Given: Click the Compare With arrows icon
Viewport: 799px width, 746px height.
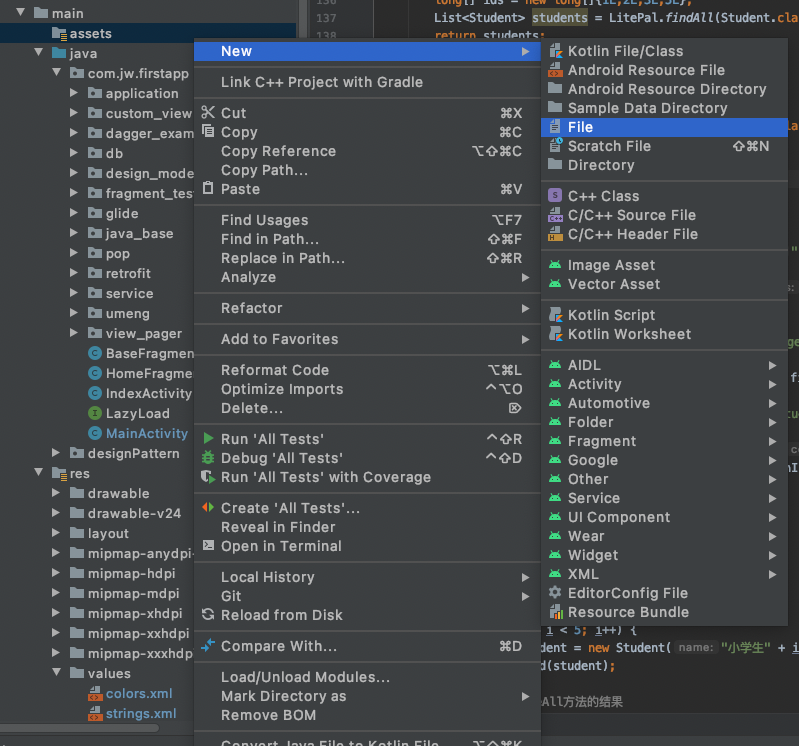Looking at the screenshot, I should [x=208, y=646].
